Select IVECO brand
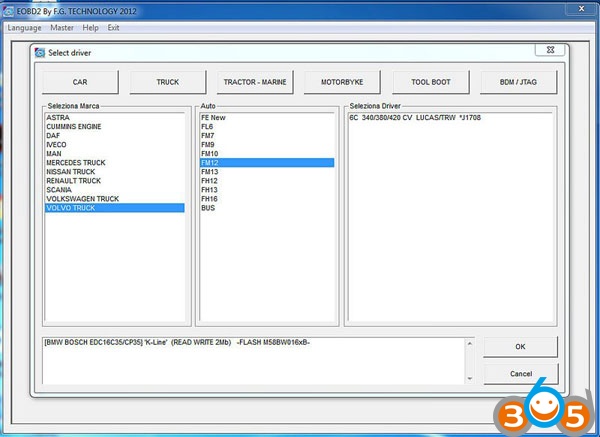 coord(114,145)
